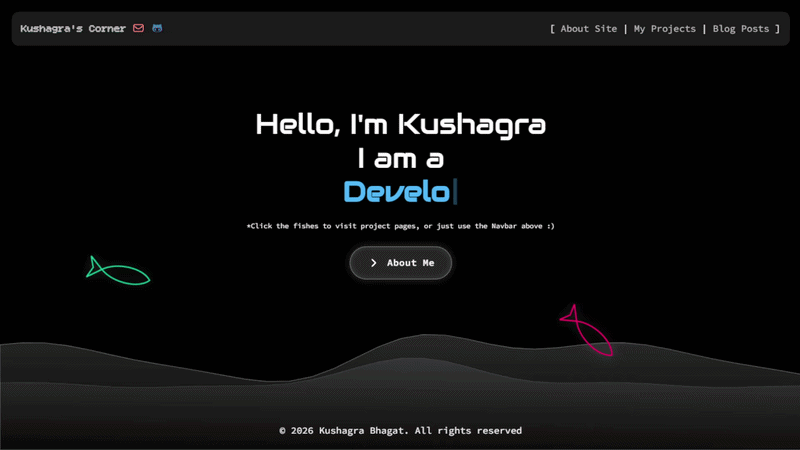Viewport: 800px width, 450px height.
Task: Click the copyright footer text
Action: tap(401, 431)
